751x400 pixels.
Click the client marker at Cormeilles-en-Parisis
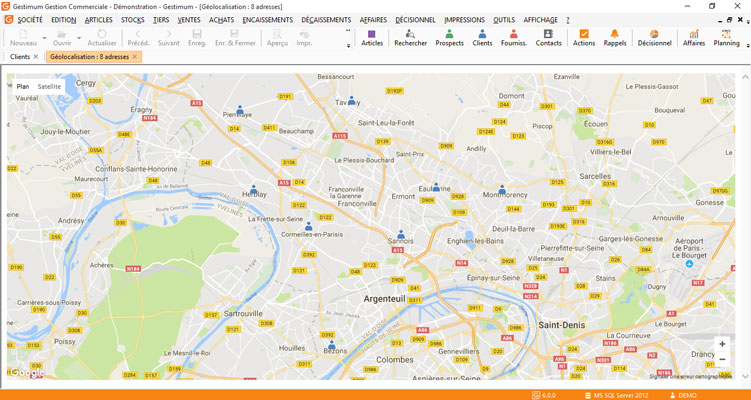click(x=308, y=226)
